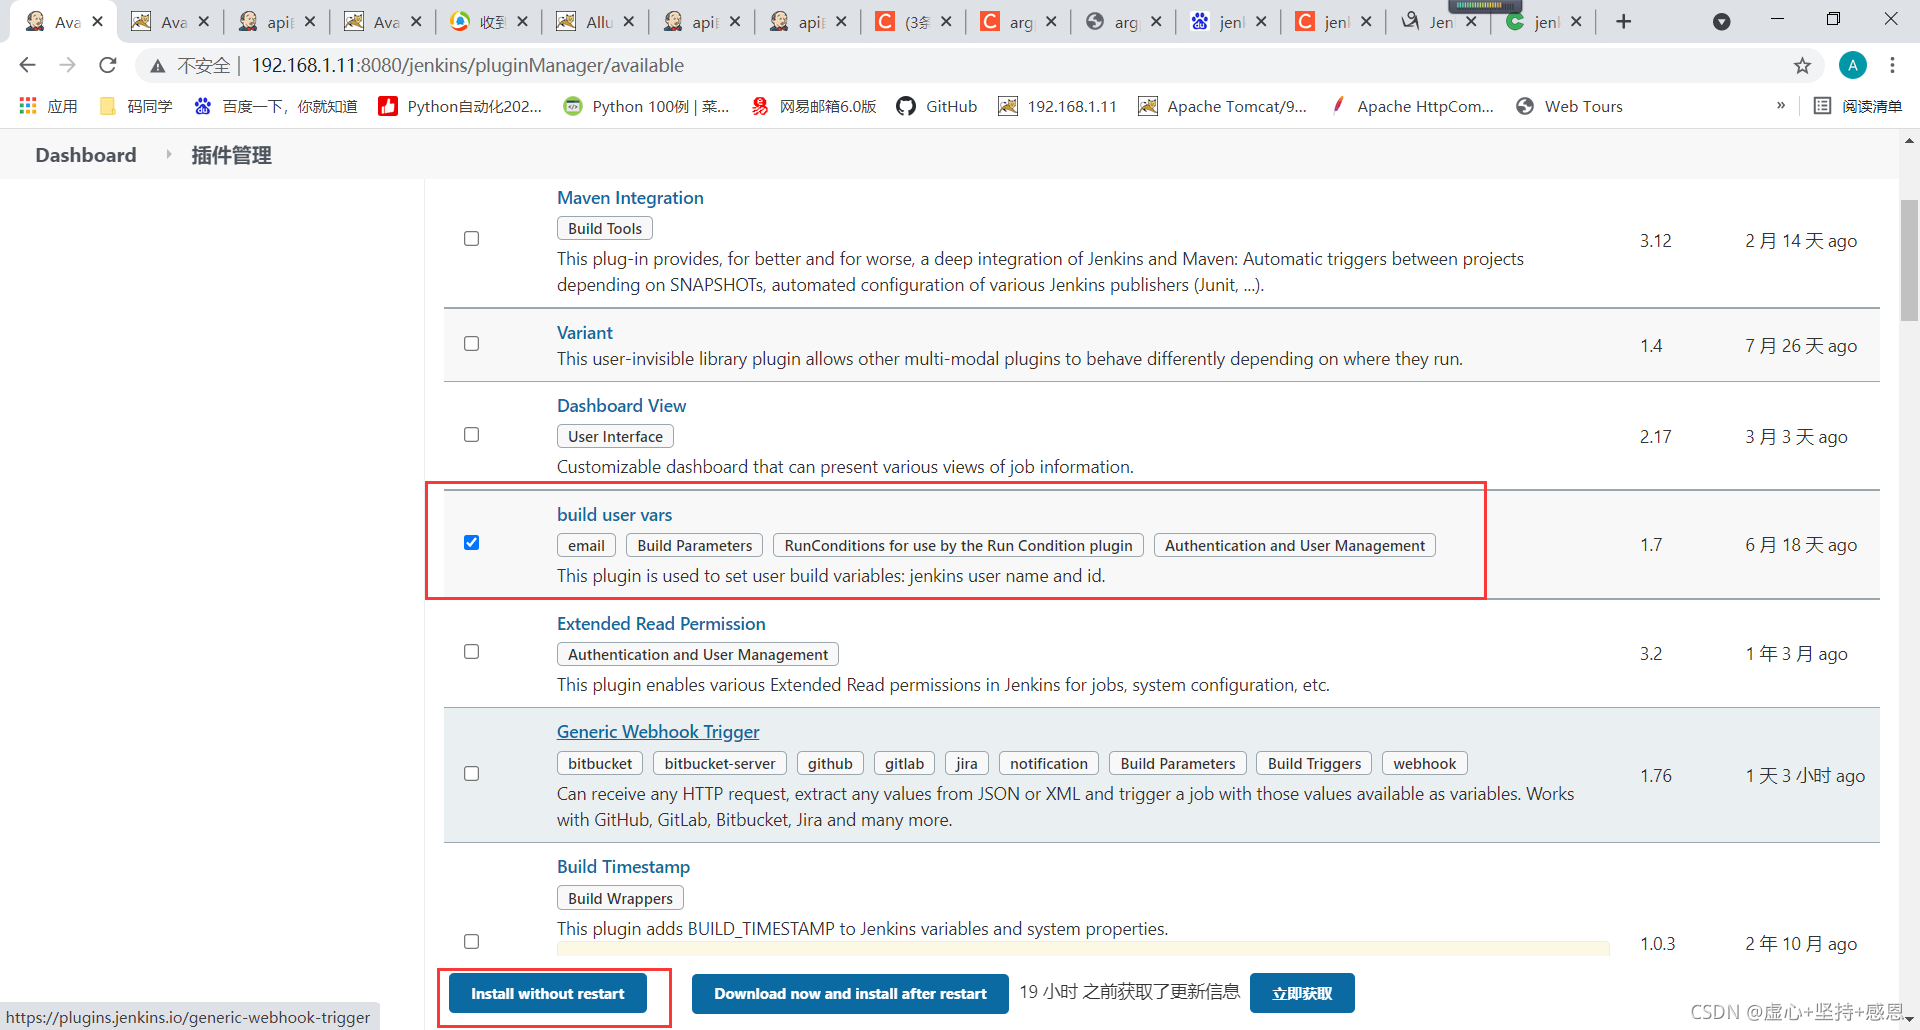Click the Build Wrappers tag
This screenshot has height=1030, width=1920.
(620, 898)
